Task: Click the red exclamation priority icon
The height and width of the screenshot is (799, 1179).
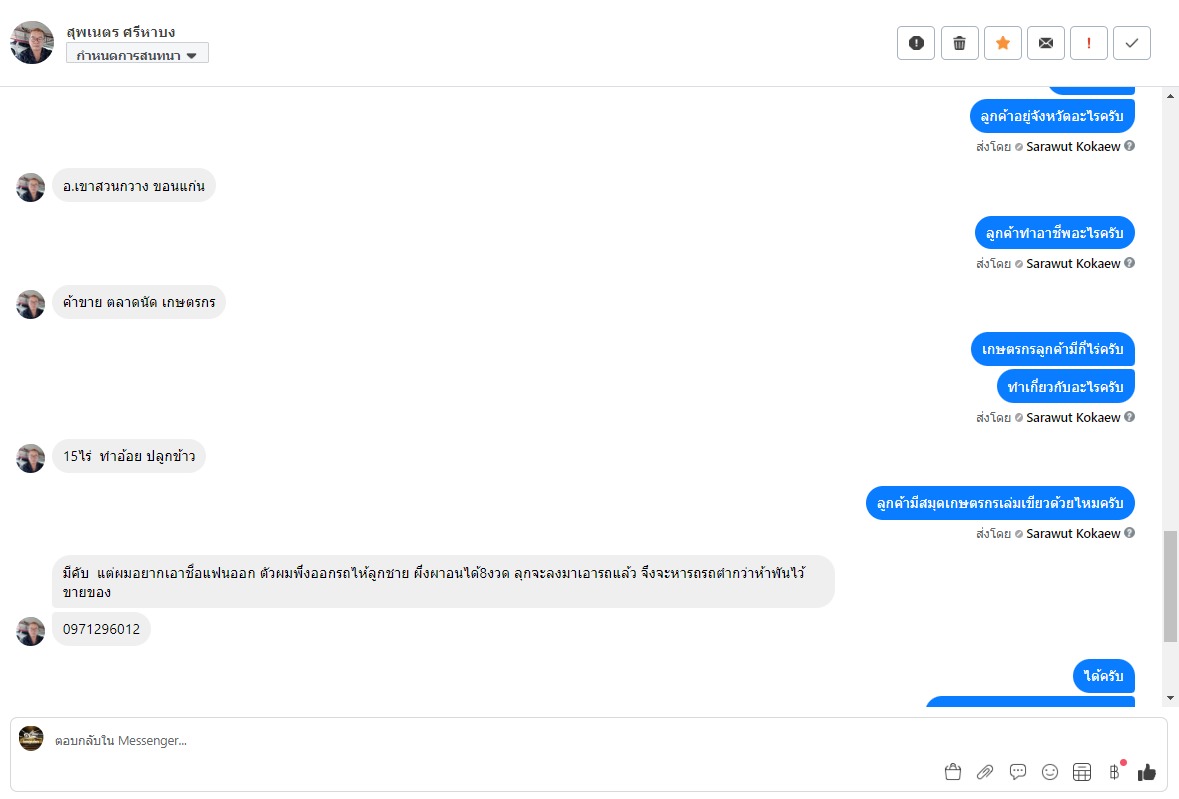Action: coord(1088,43)
